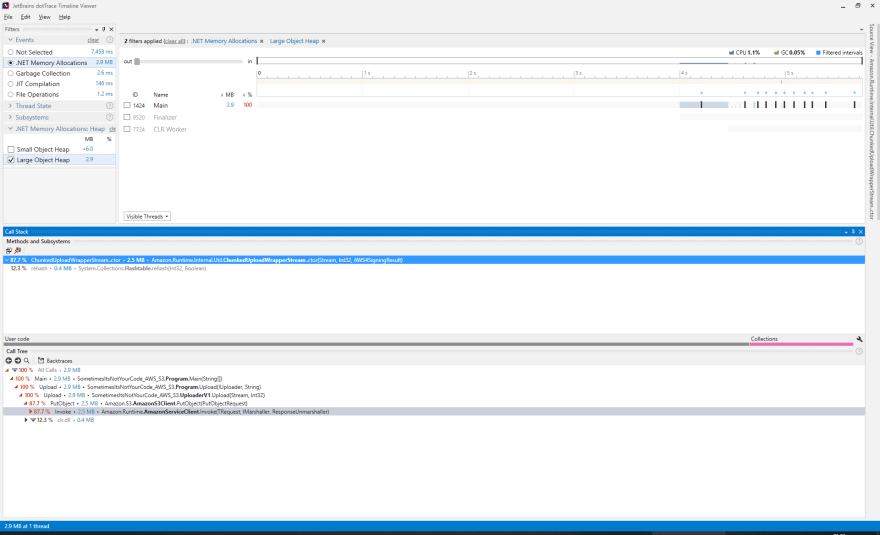The height and width of the screenshot is (535, 880).
Task: Collapse the .NET Memory Allocations: Heap section
Action: (x=10, y=129)
